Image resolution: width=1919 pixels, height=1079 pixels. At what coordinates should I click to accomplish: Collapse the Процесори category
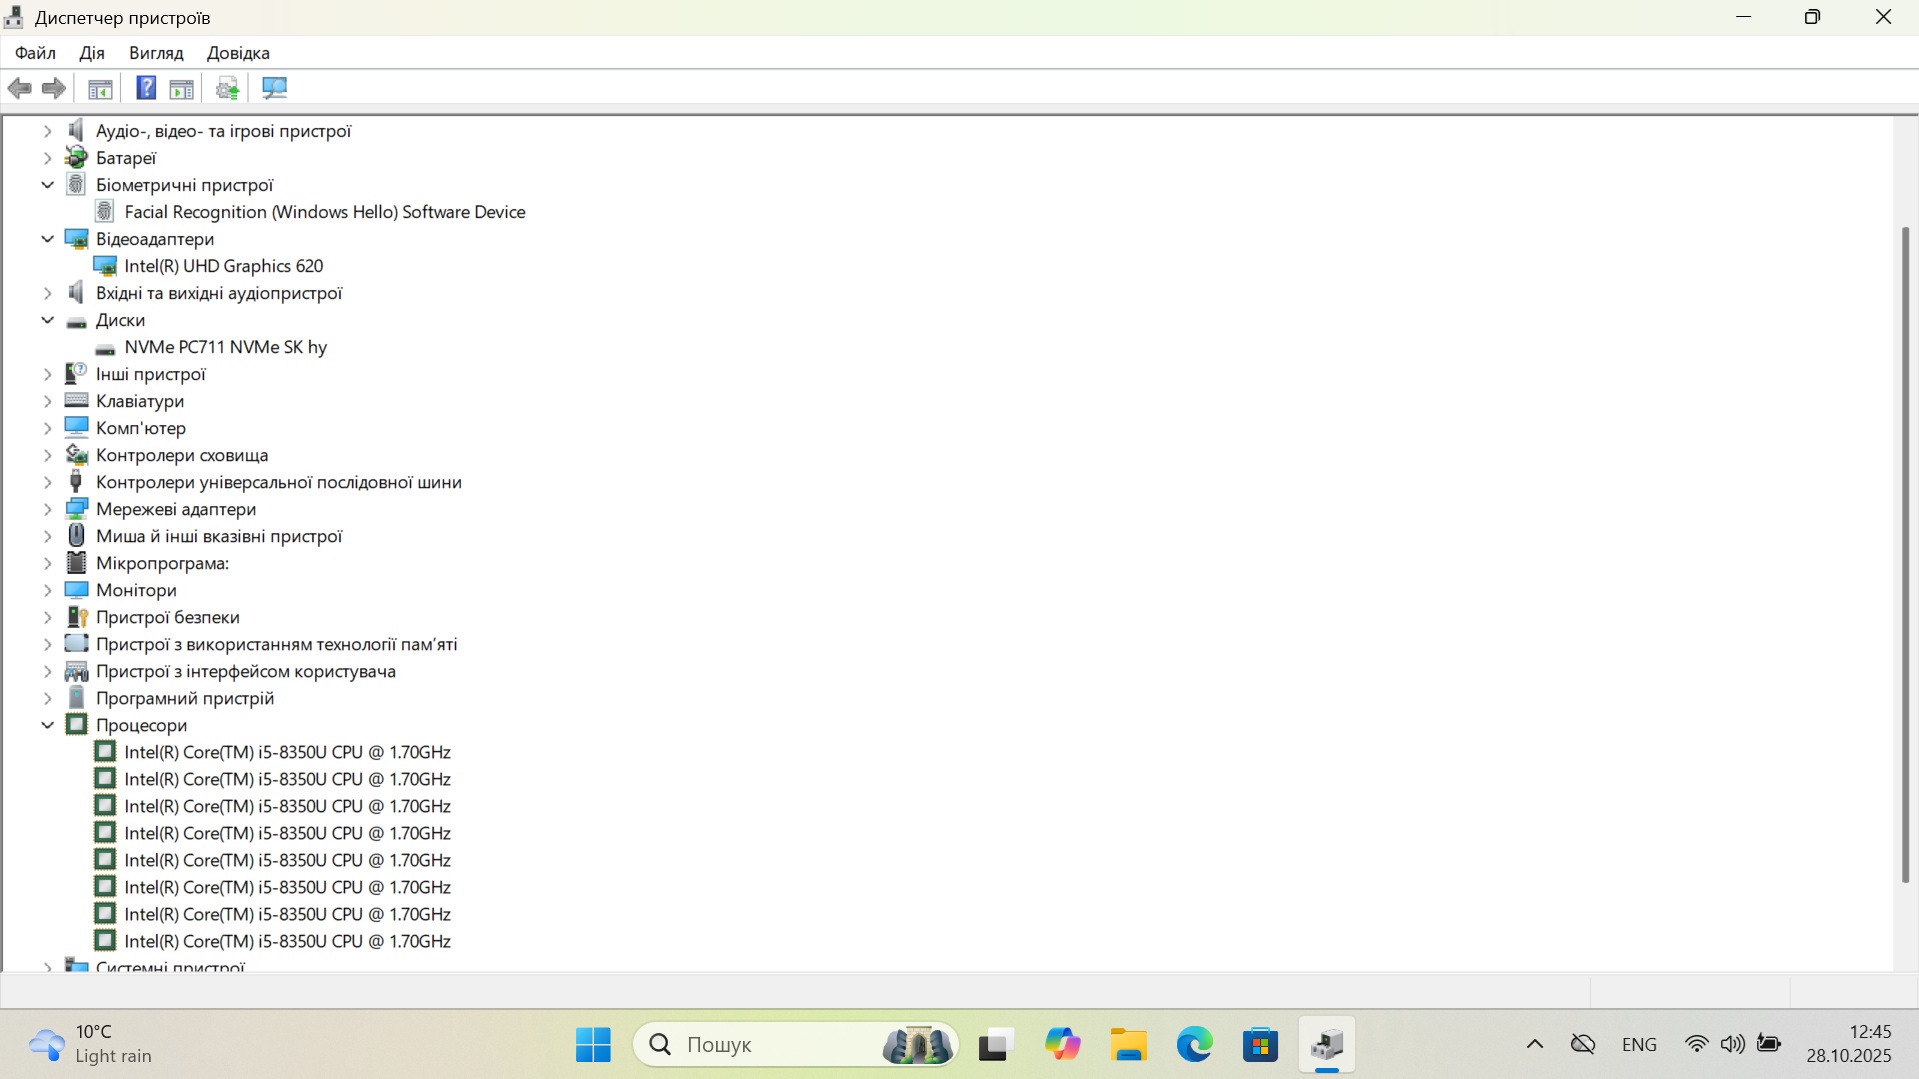tap(47, 725)
